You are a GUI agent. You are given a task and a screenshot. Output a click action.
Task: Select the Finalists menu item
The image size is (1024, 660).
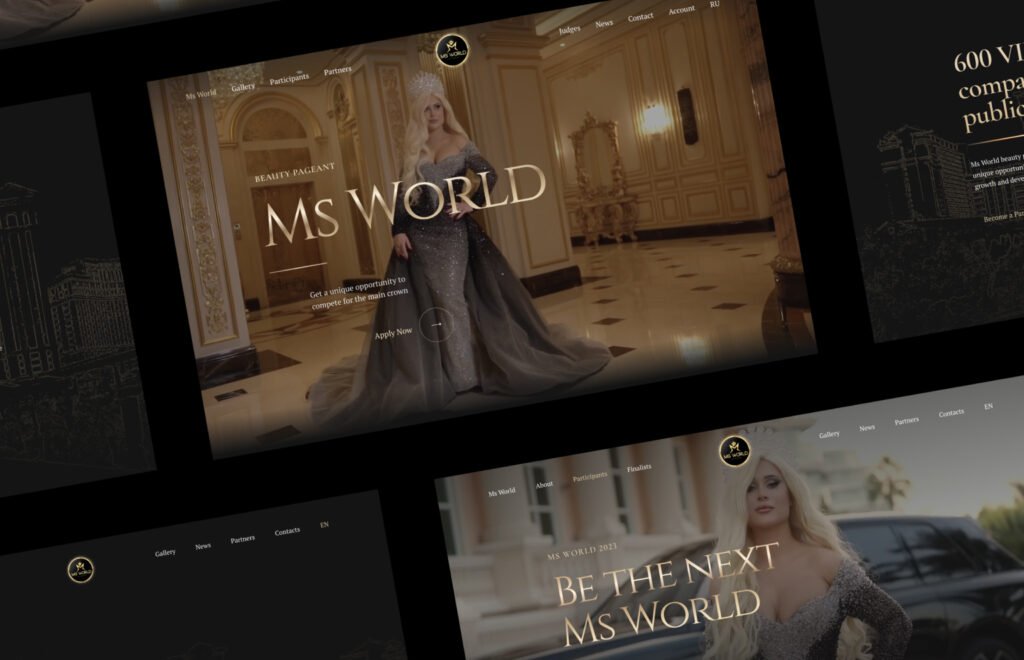pos(639,468)
